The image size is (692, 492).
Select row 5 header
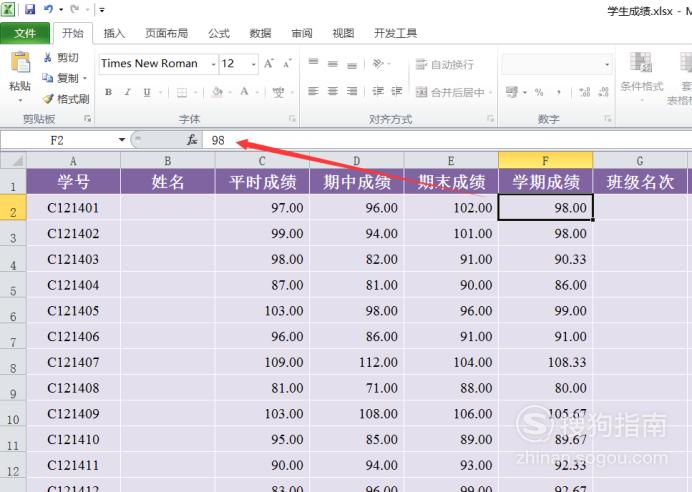point(13,286)
